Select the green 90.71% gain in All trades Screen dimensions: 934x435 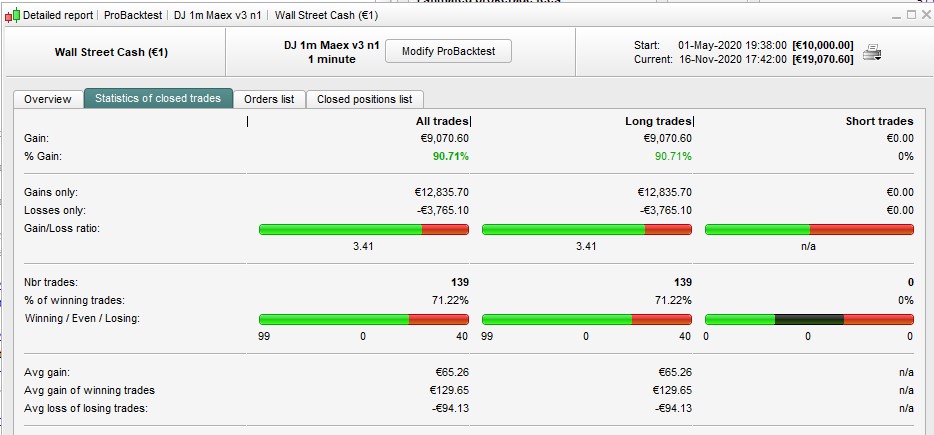pos(450,157)
